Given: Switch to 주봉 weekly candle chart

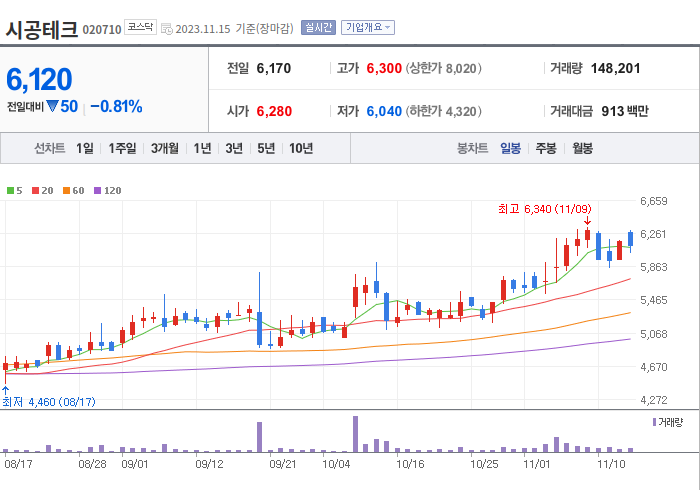Looking at the screenshot, I should [546, 148].
